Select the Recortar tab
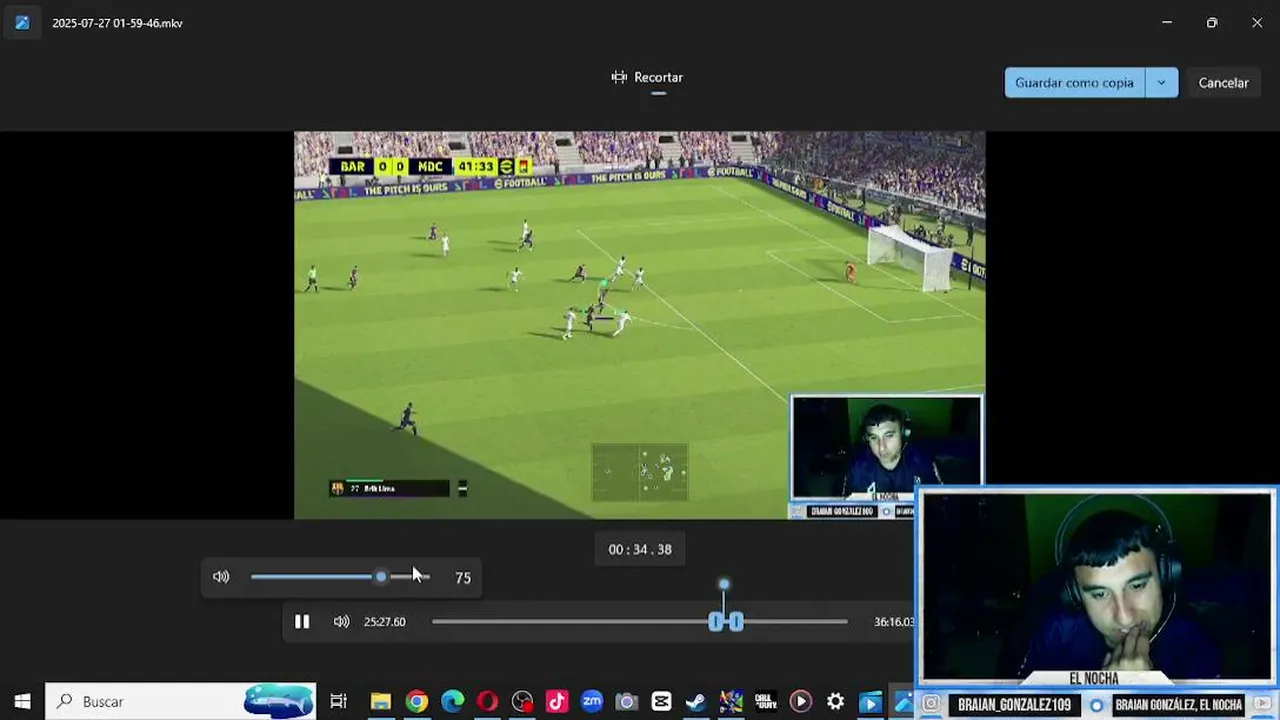This screenshot has height=720, width=1280. coord(647,77)
